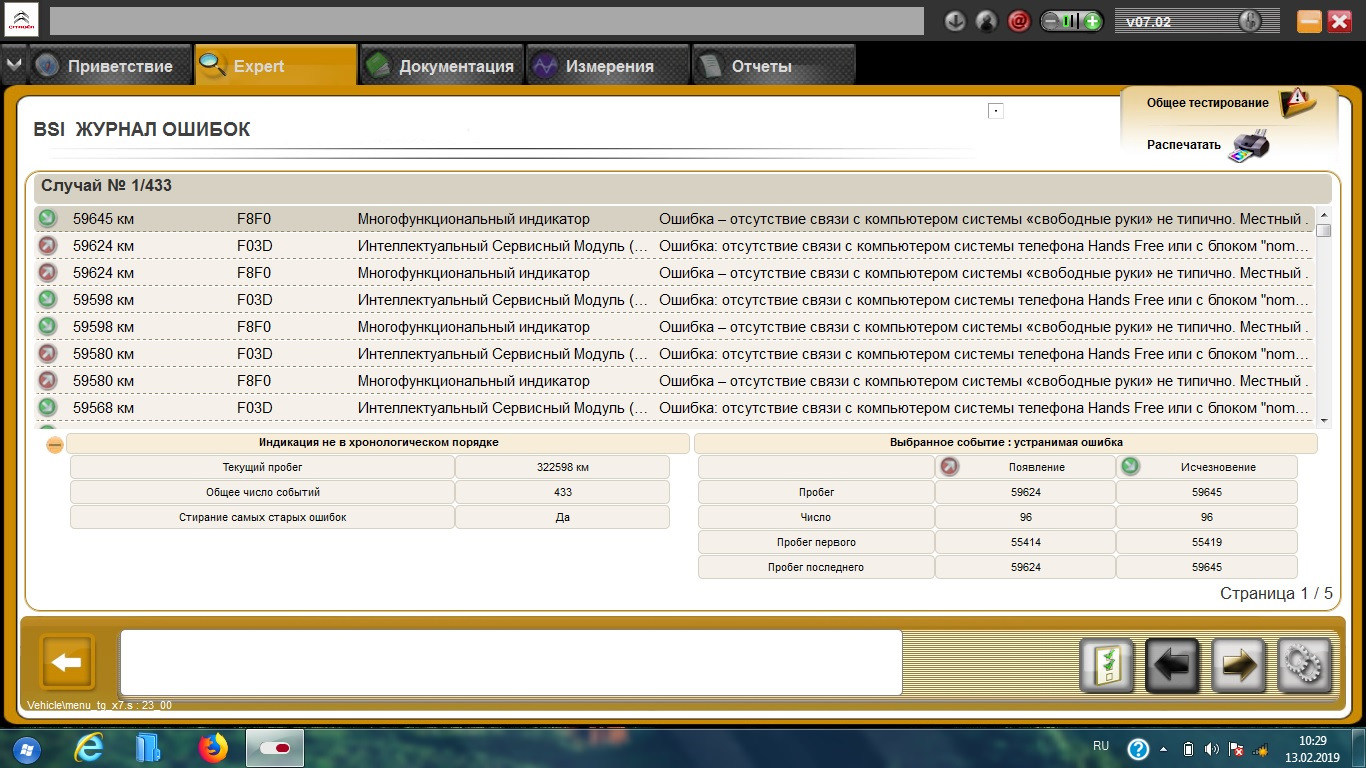
Task: Click the red @ icon in top bar
Action: tap(1019, 21)
